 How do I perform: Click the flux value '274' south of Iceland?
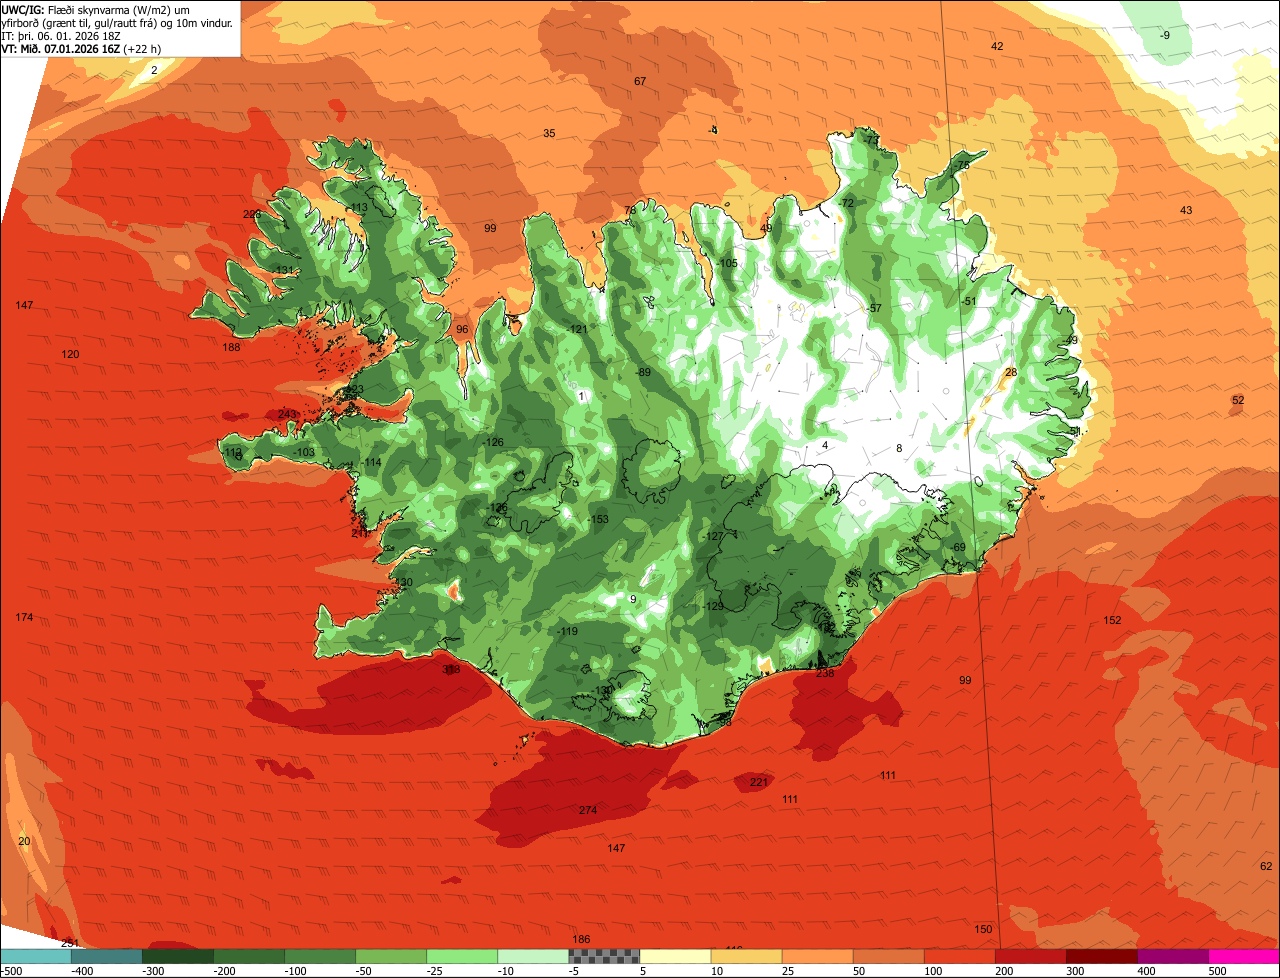coord(588,810)
